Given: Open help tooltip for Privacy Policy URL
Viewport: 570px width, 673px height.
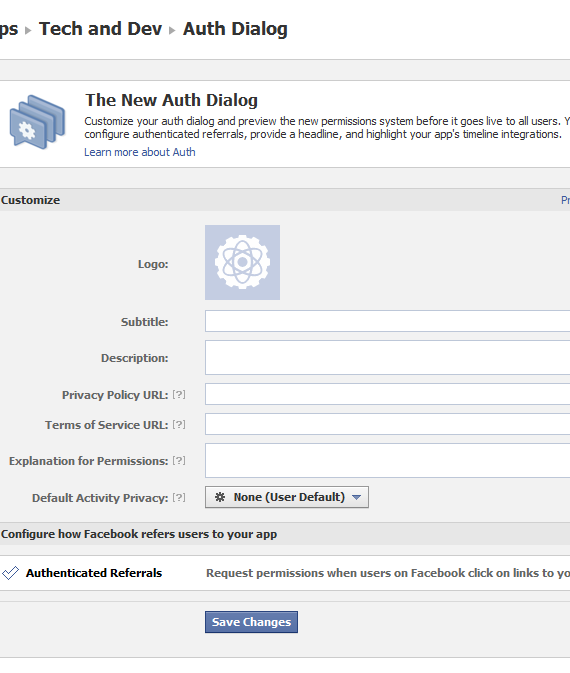Looking at the screenshot, I should (179, 394).
